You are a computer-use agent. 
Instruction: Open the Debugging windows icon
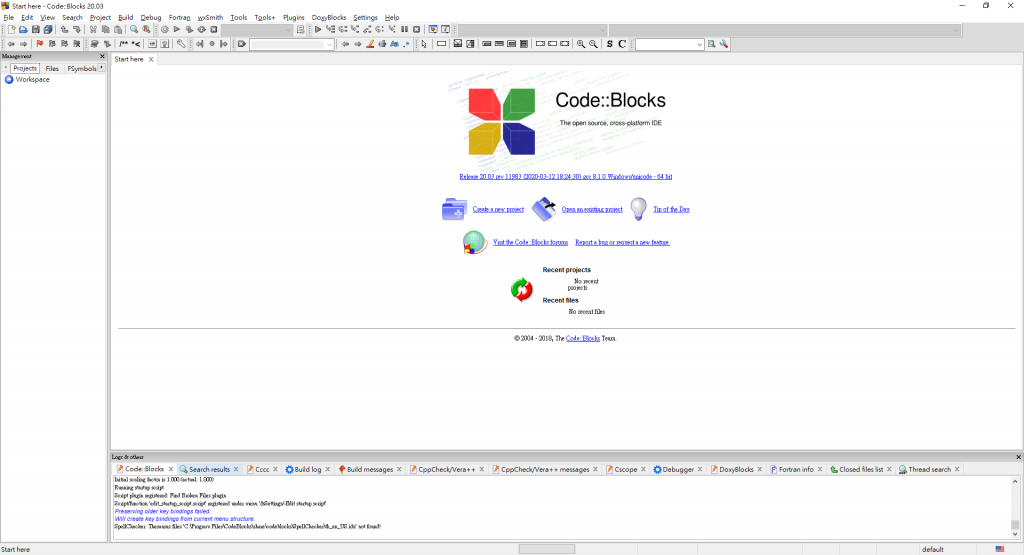pos(433,29)
